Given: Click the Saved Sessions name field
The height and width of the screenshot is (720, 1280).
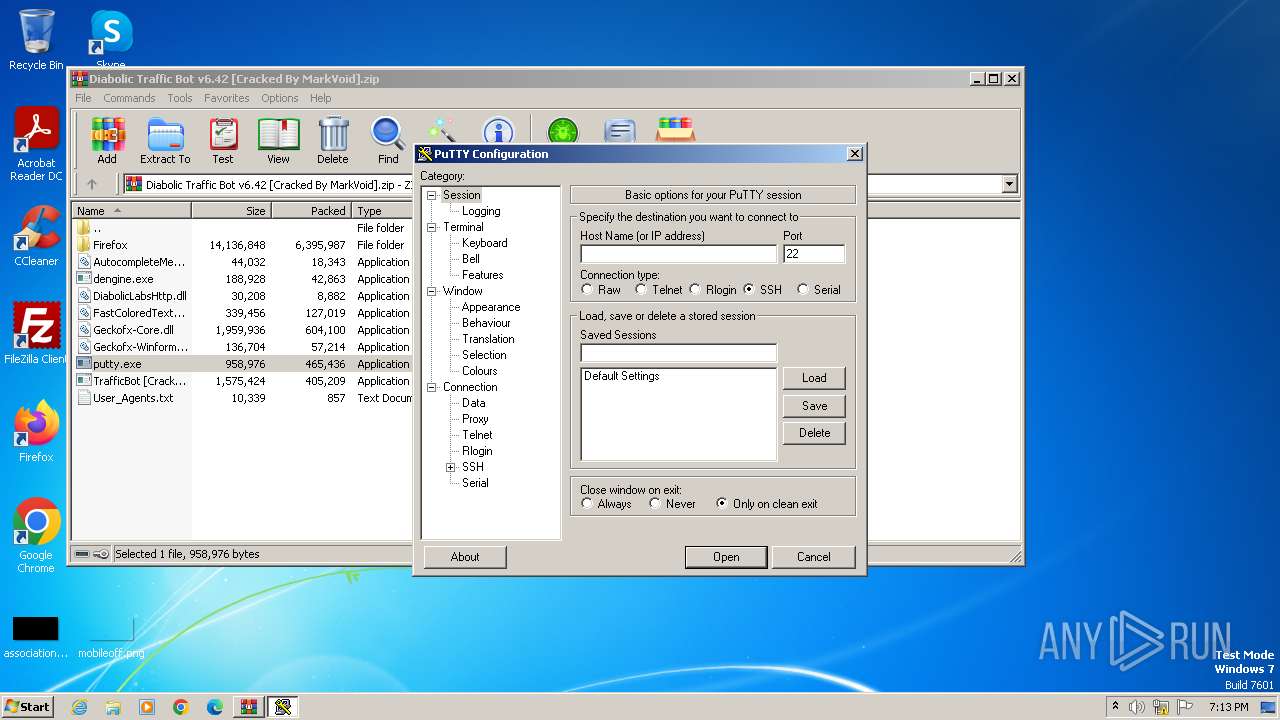Looking at the screenshot, I should coord(678,352).
